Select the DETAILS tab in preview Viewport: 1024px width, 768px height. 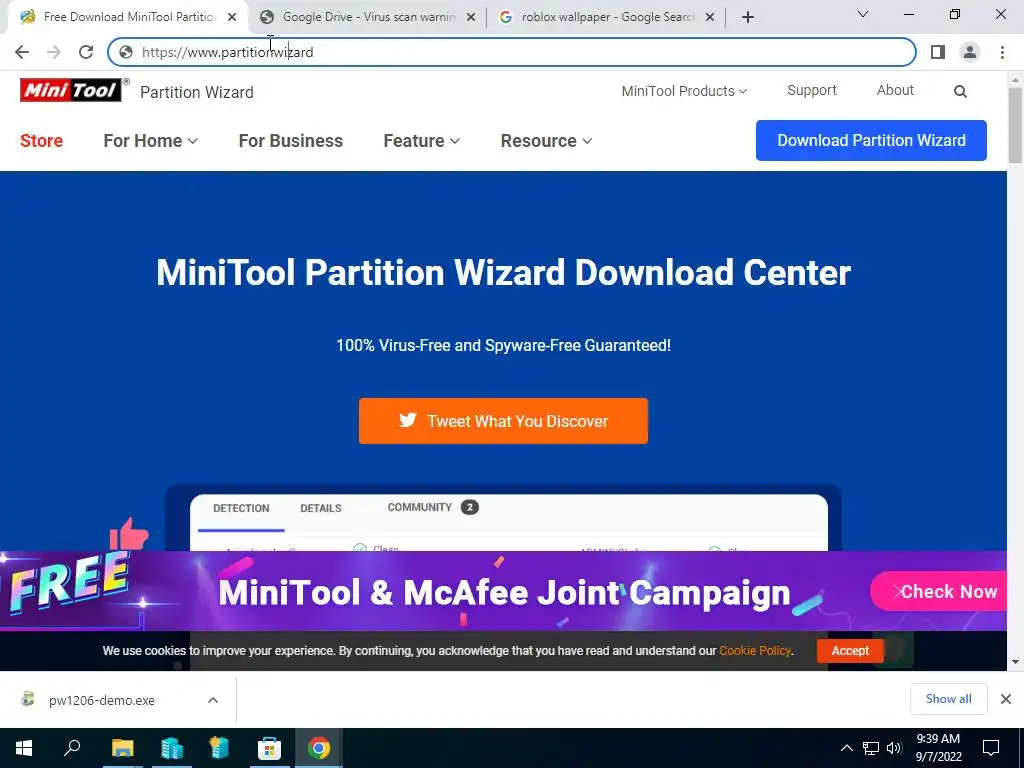(321, 508)
